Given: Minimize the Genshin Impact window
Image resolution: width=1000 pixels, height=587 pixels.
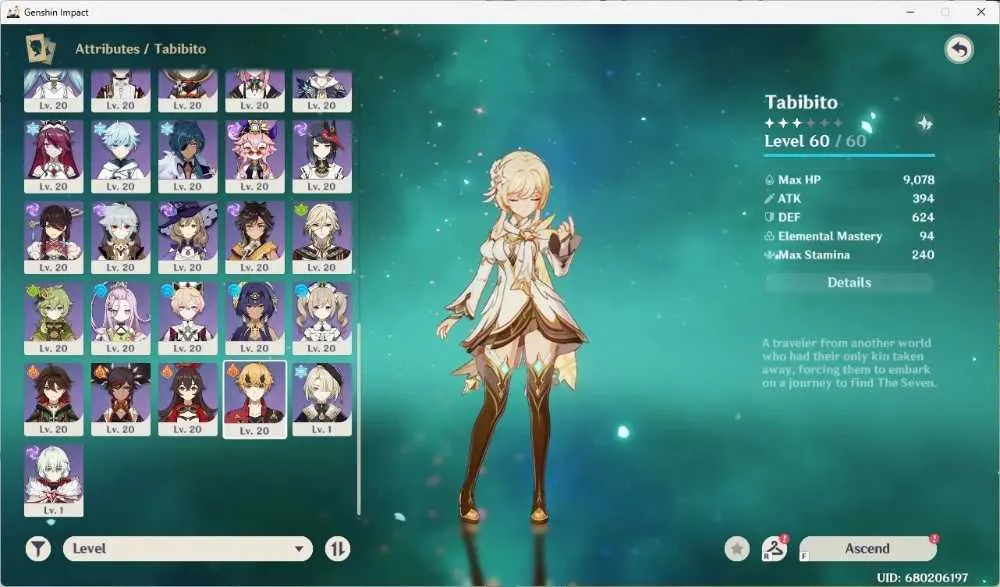Looking at the screenshot, I should coord(911,12).
